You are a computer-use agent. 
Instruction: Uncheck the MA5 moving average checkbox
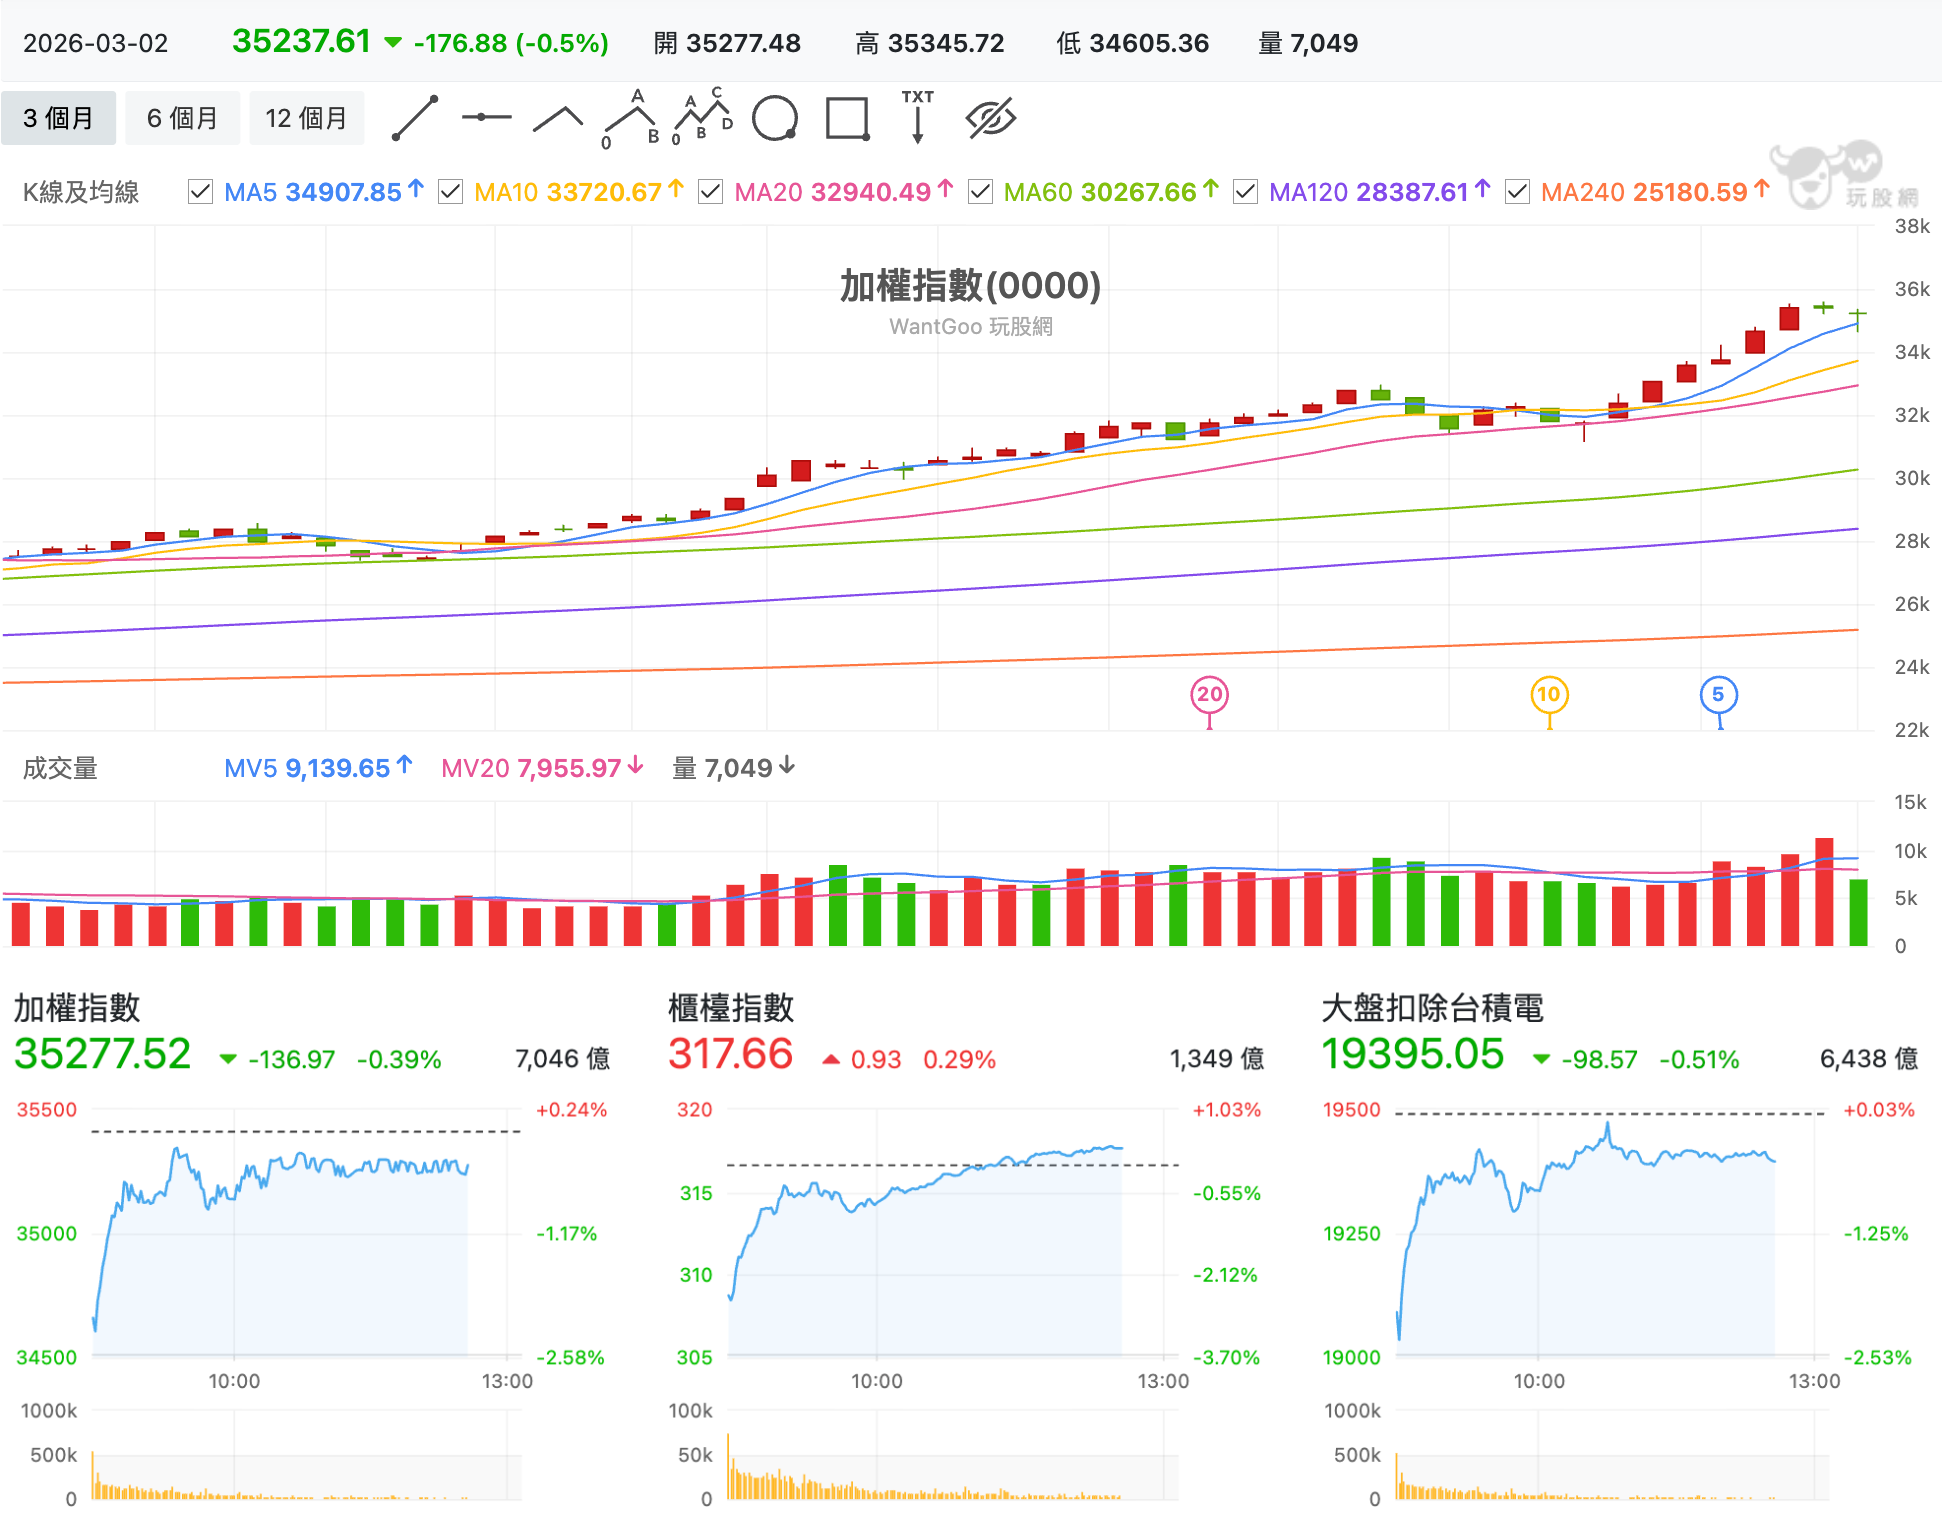tap(200, 192)
